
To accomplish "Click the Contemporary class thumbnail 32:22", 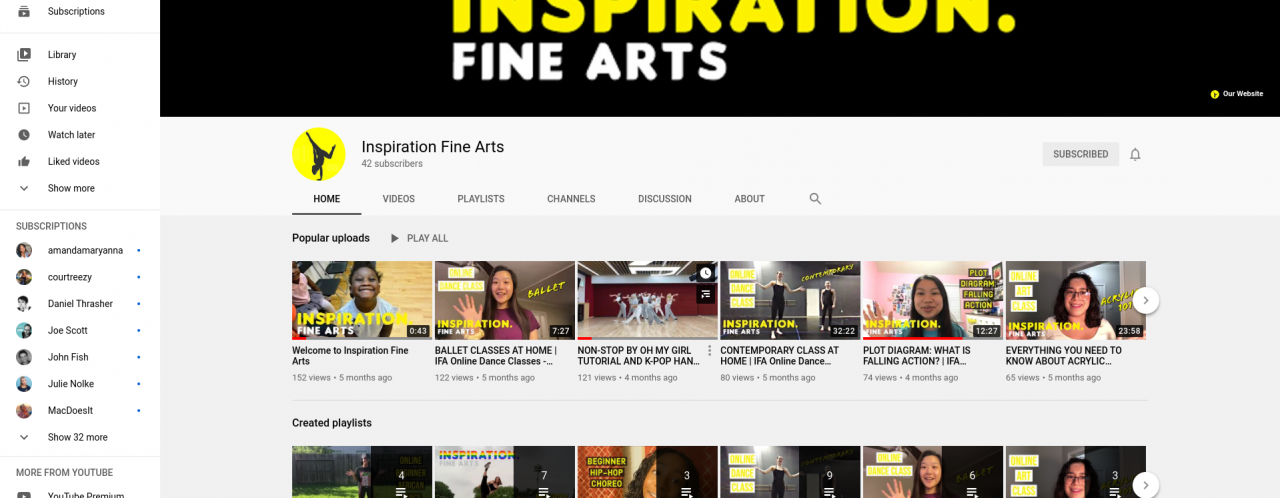I will point(791,300).
